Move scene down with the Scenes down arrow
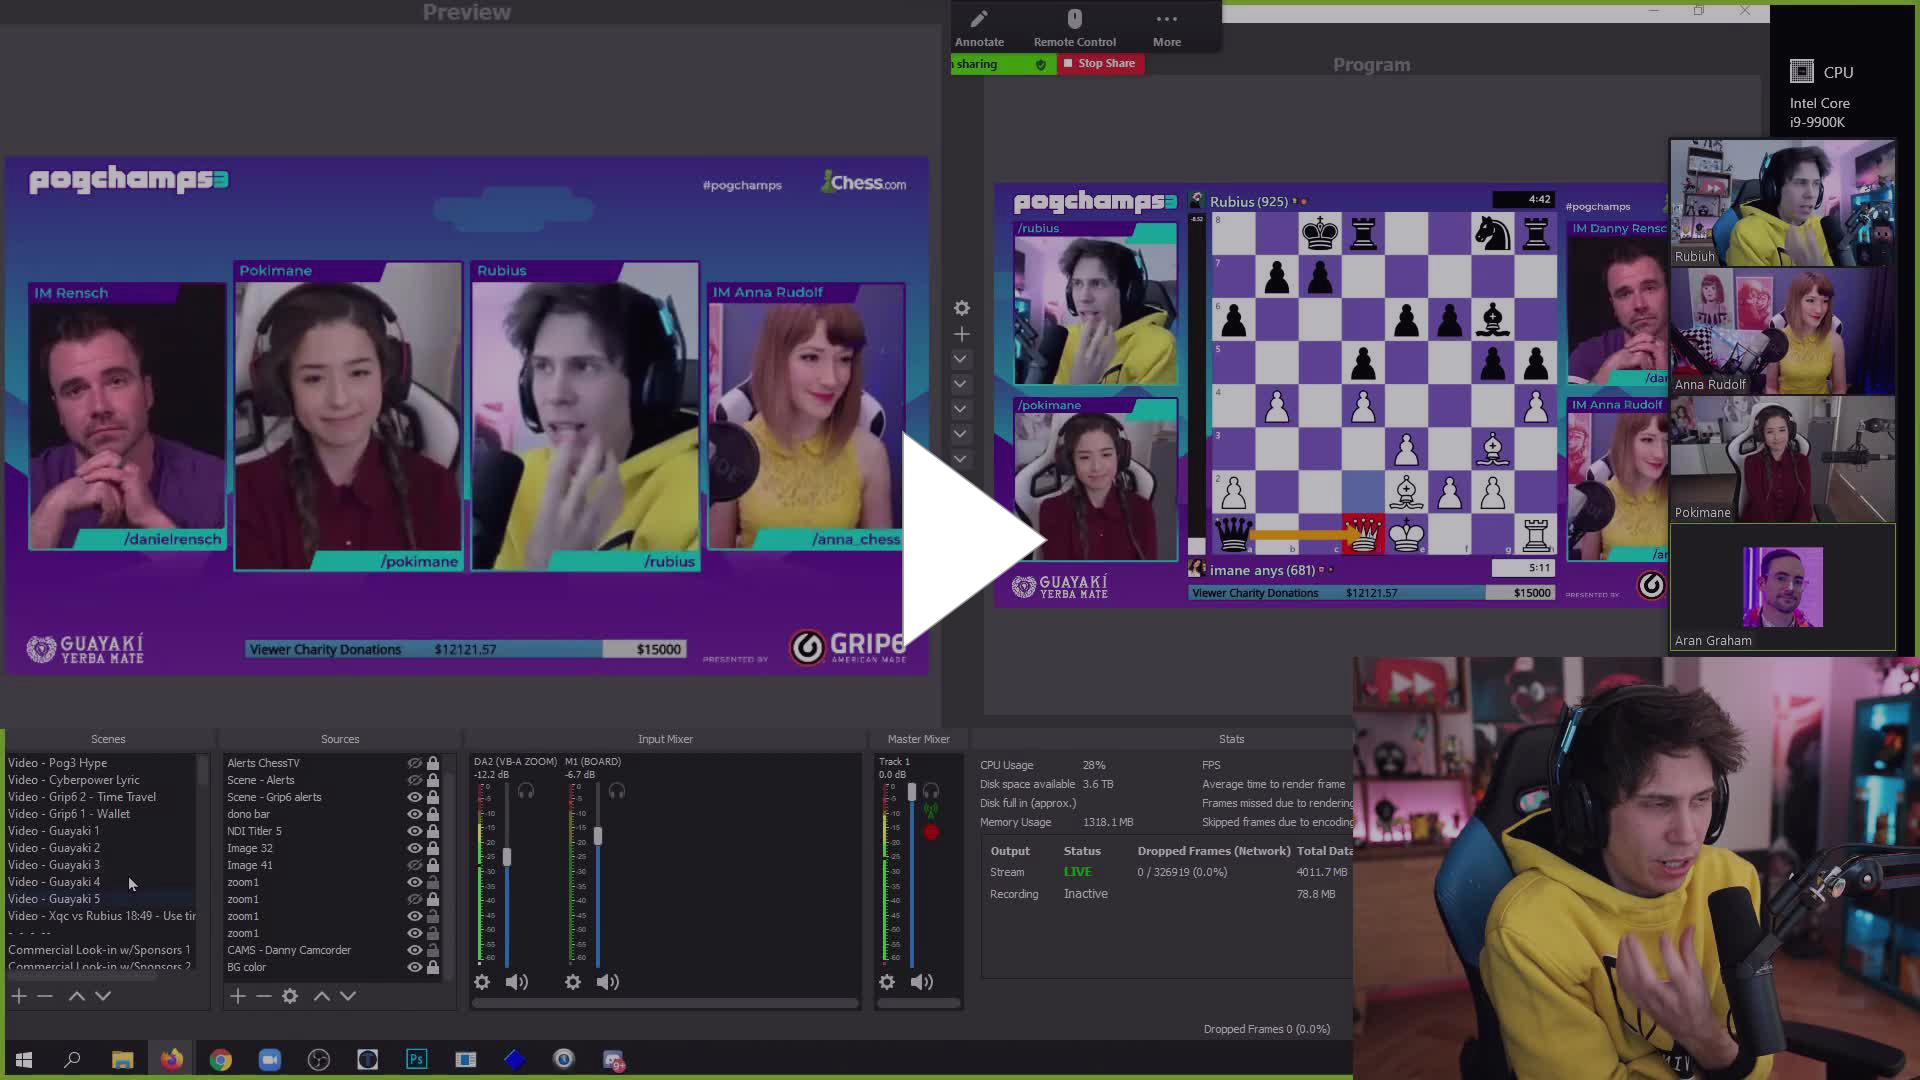This screenshot has height=1080, width=1920. pyautogui.click(x=103, y=996)
